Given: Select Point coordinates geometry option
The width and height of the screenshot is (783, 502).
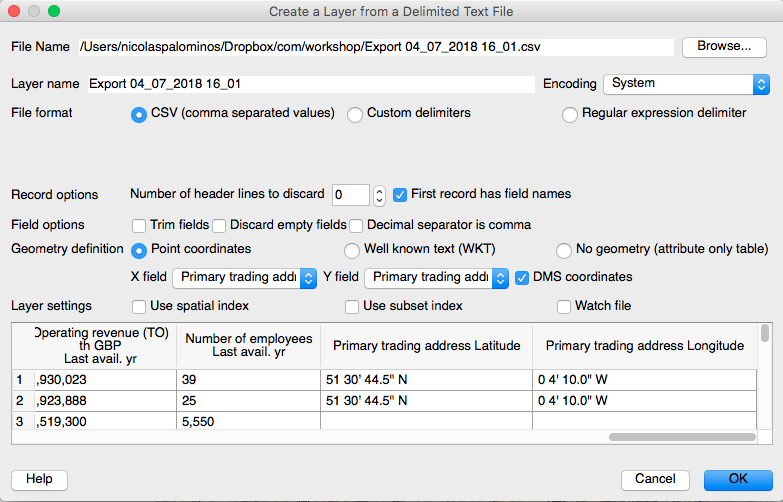Looking at the screenshot, I should 139,250.
